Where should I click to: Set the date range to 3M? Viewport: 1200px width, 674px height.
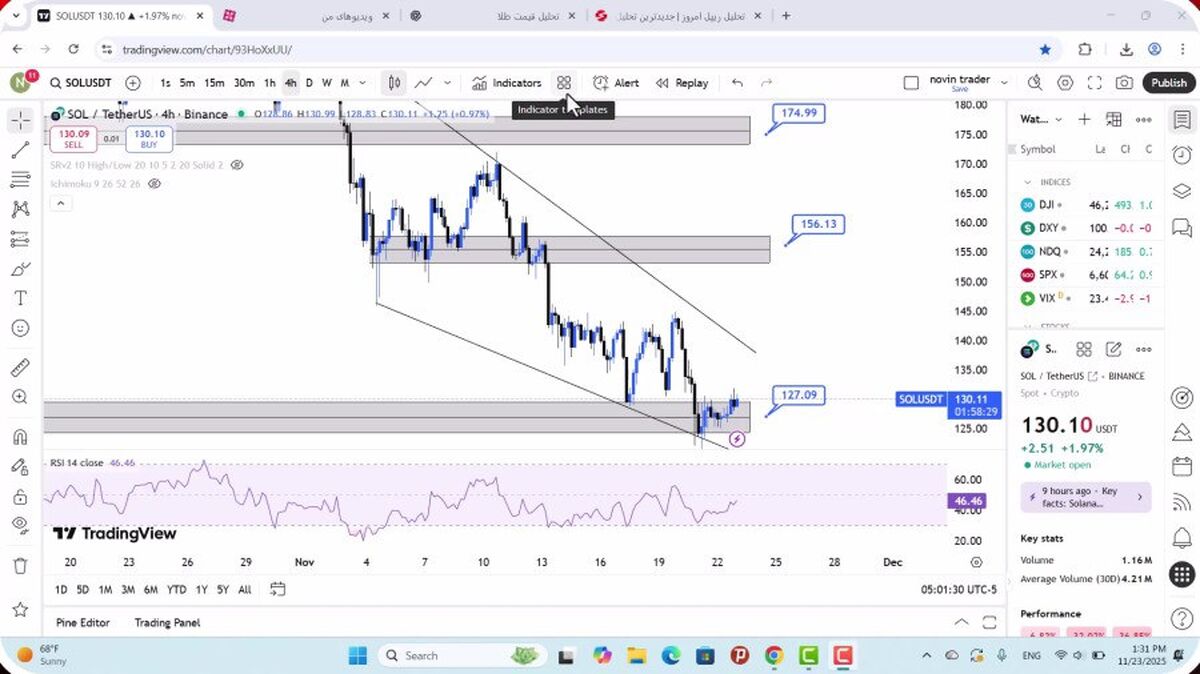[128, 589]
